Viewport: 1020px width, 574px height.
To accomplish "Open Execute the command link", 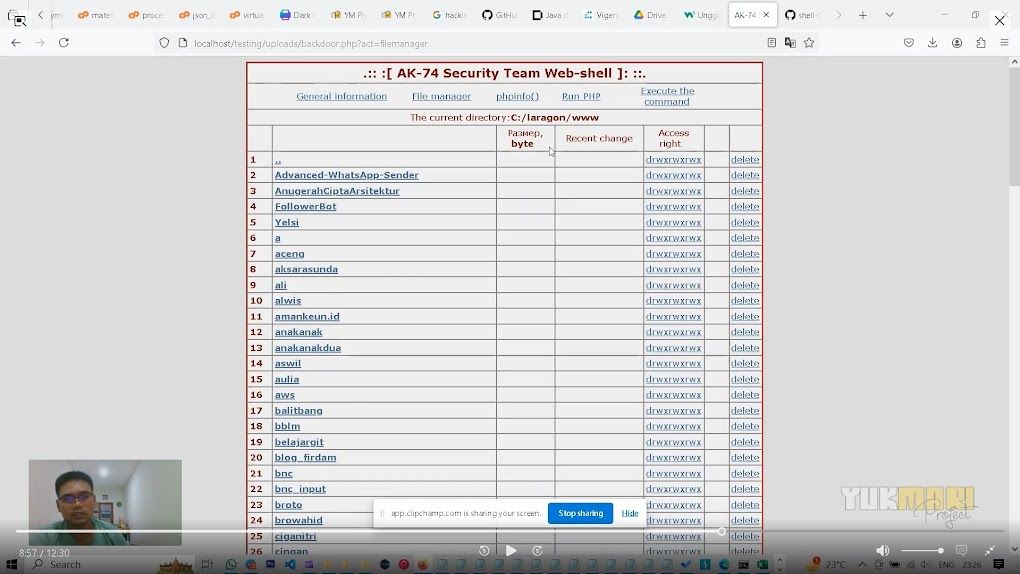I will pyautogui.click(x=667, y=96).
